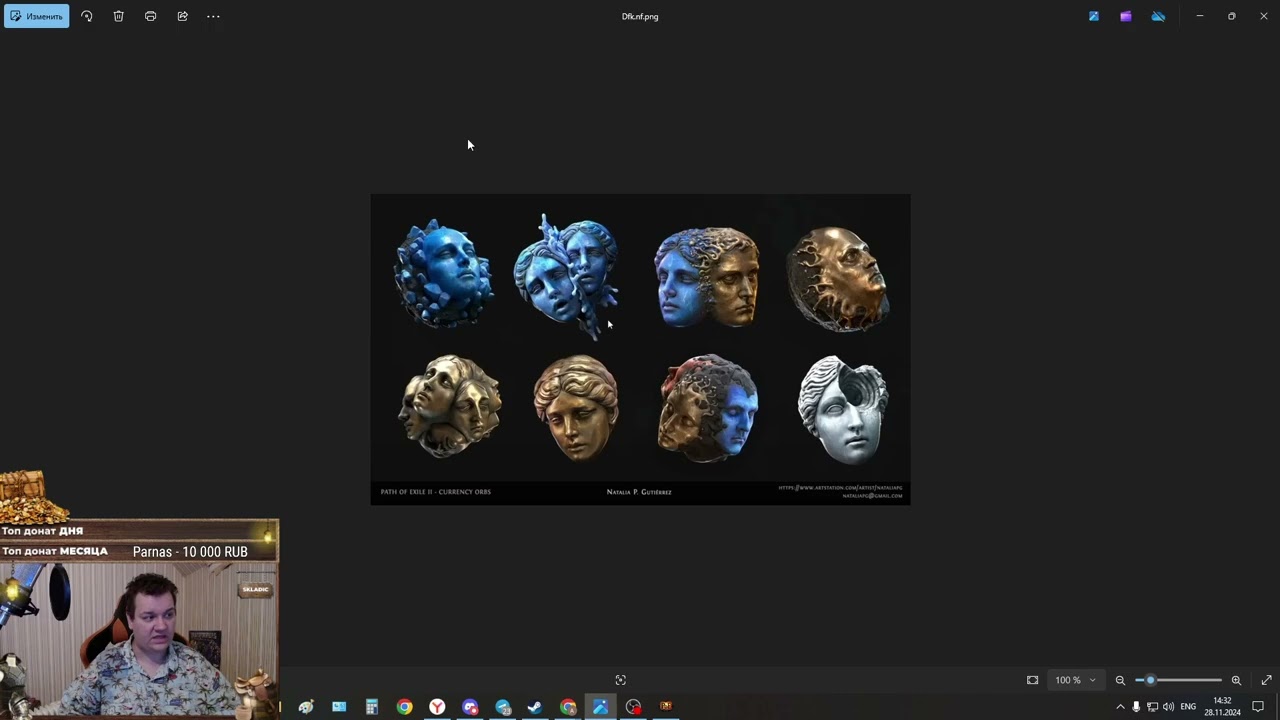Open the blue image editor app icon in title bar
The width and height of the screenshot is (1280, 720).
pos(1094,16)
